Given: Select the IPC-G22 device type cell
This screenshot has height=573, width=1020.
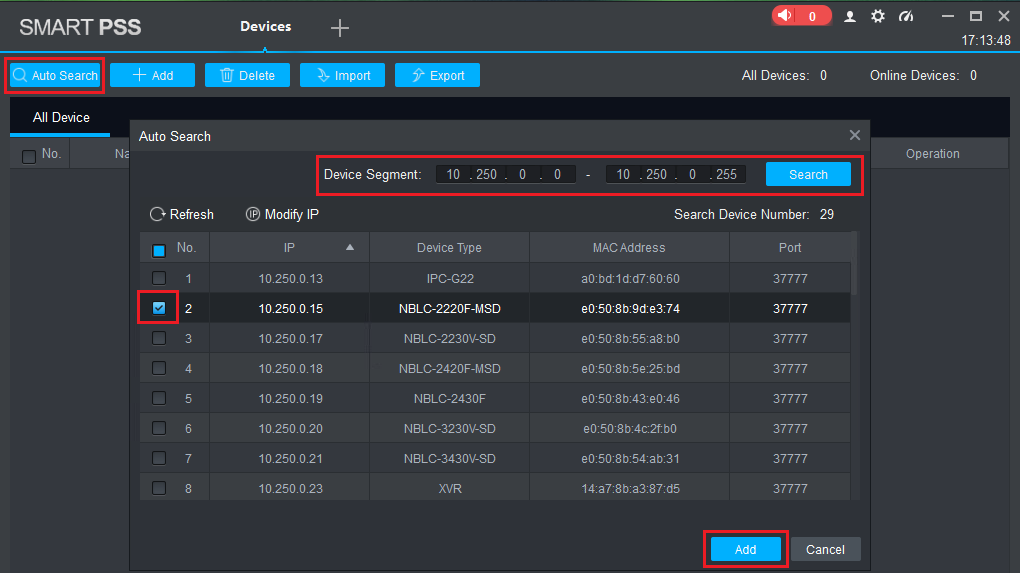Looking at the screenshot, I should pos(450,279).
